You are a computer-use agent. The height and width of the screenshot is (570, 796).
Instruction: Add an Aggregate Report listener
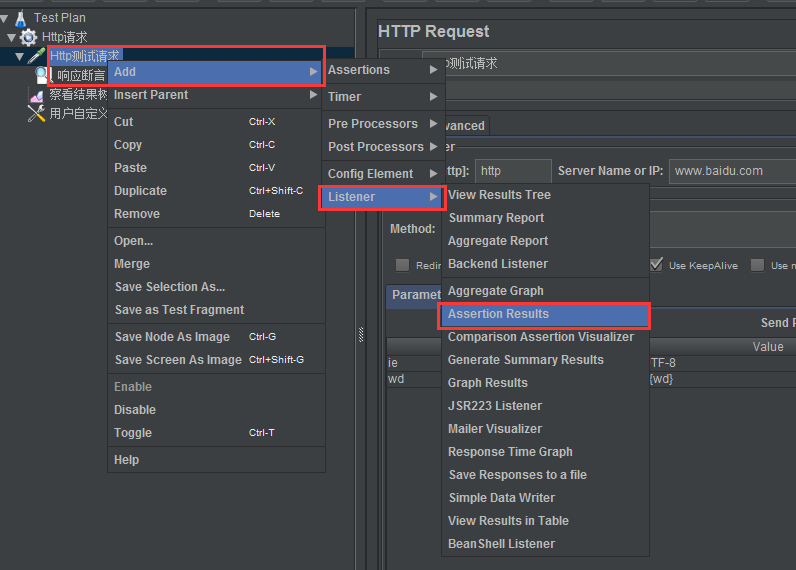pos(545,241)
